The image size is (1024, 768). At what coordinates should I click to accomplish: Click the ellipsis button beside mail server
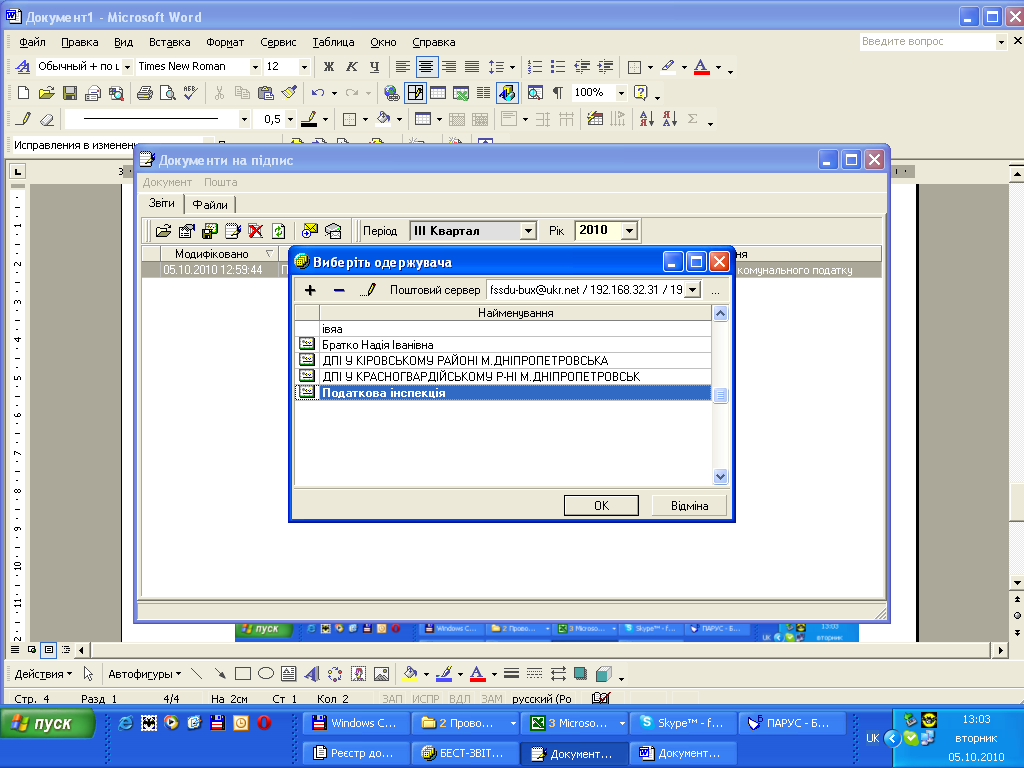tap(715, 290)
